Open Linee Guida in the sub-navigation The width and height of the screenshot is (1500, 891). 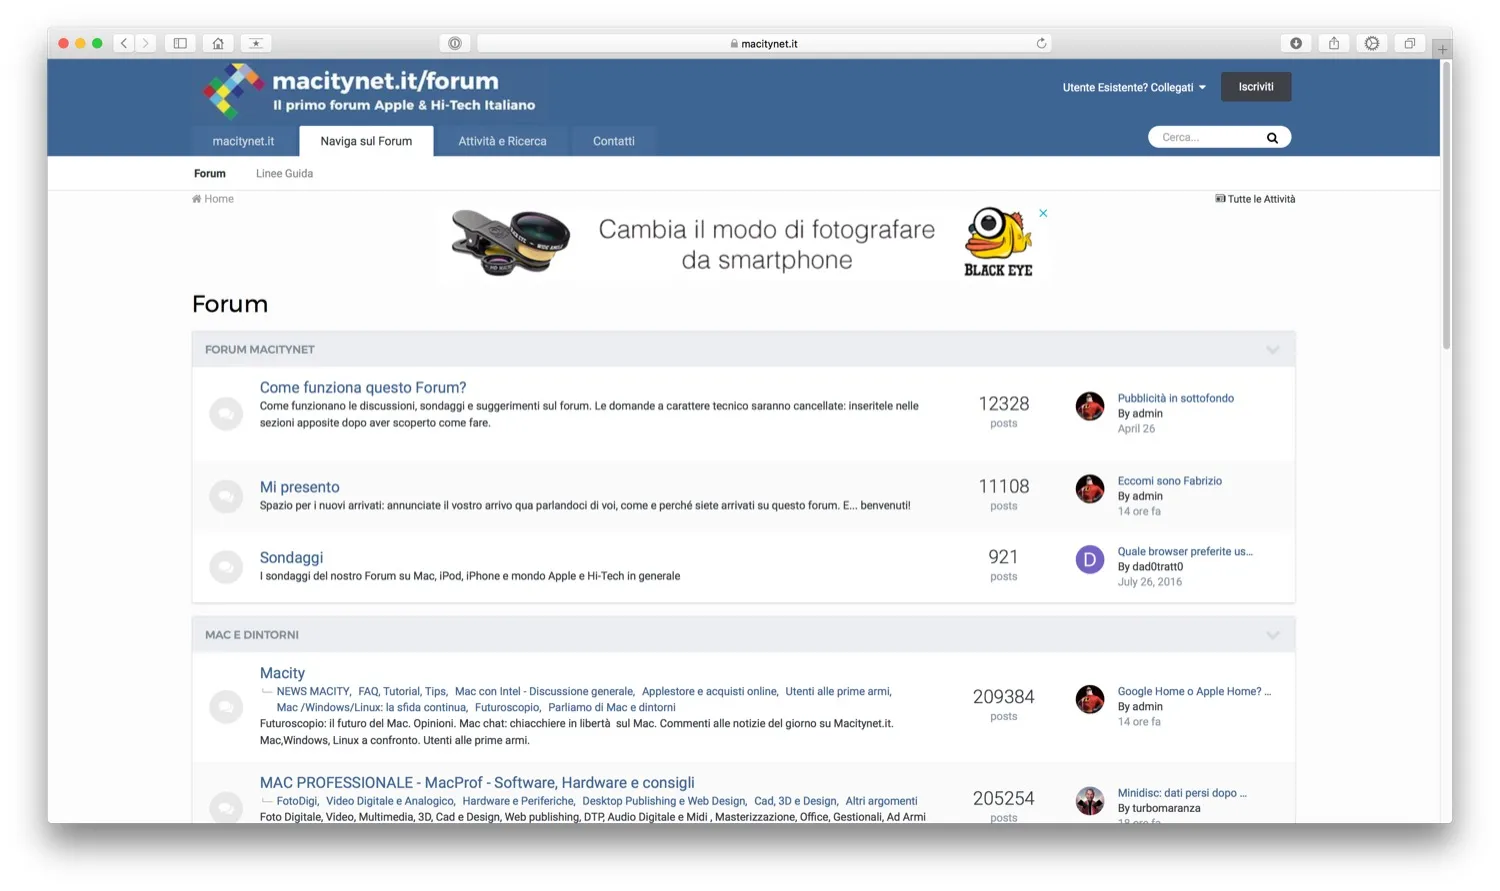(284, 174)
